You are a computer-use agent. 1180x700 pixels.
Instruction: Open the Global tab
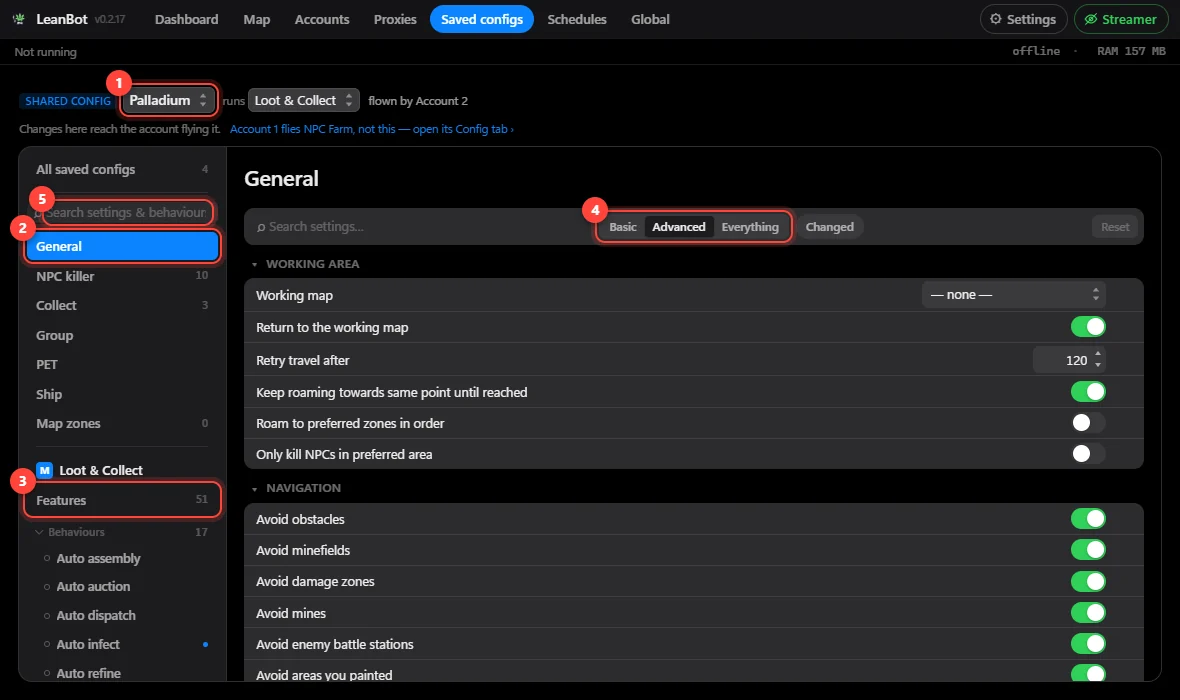[650, 20]
